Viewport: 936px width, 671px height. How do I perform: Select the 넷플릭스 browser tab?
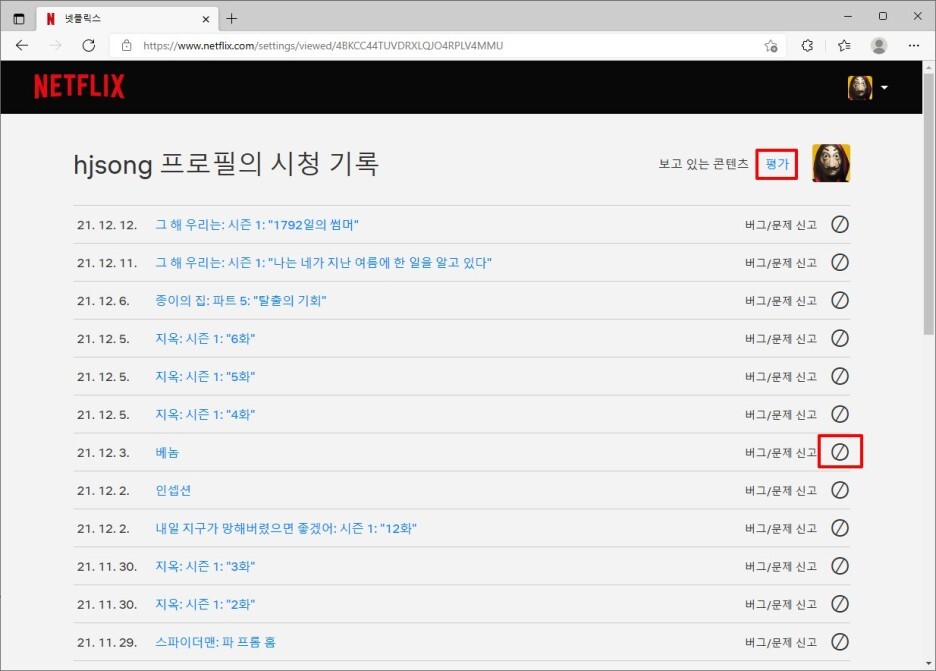(x=125, y=19)
